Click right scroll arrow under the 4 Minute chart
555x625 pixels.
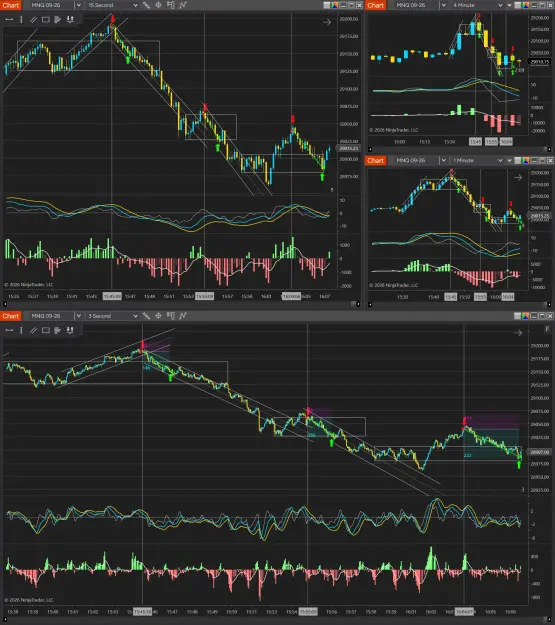[x=549, y=149]
